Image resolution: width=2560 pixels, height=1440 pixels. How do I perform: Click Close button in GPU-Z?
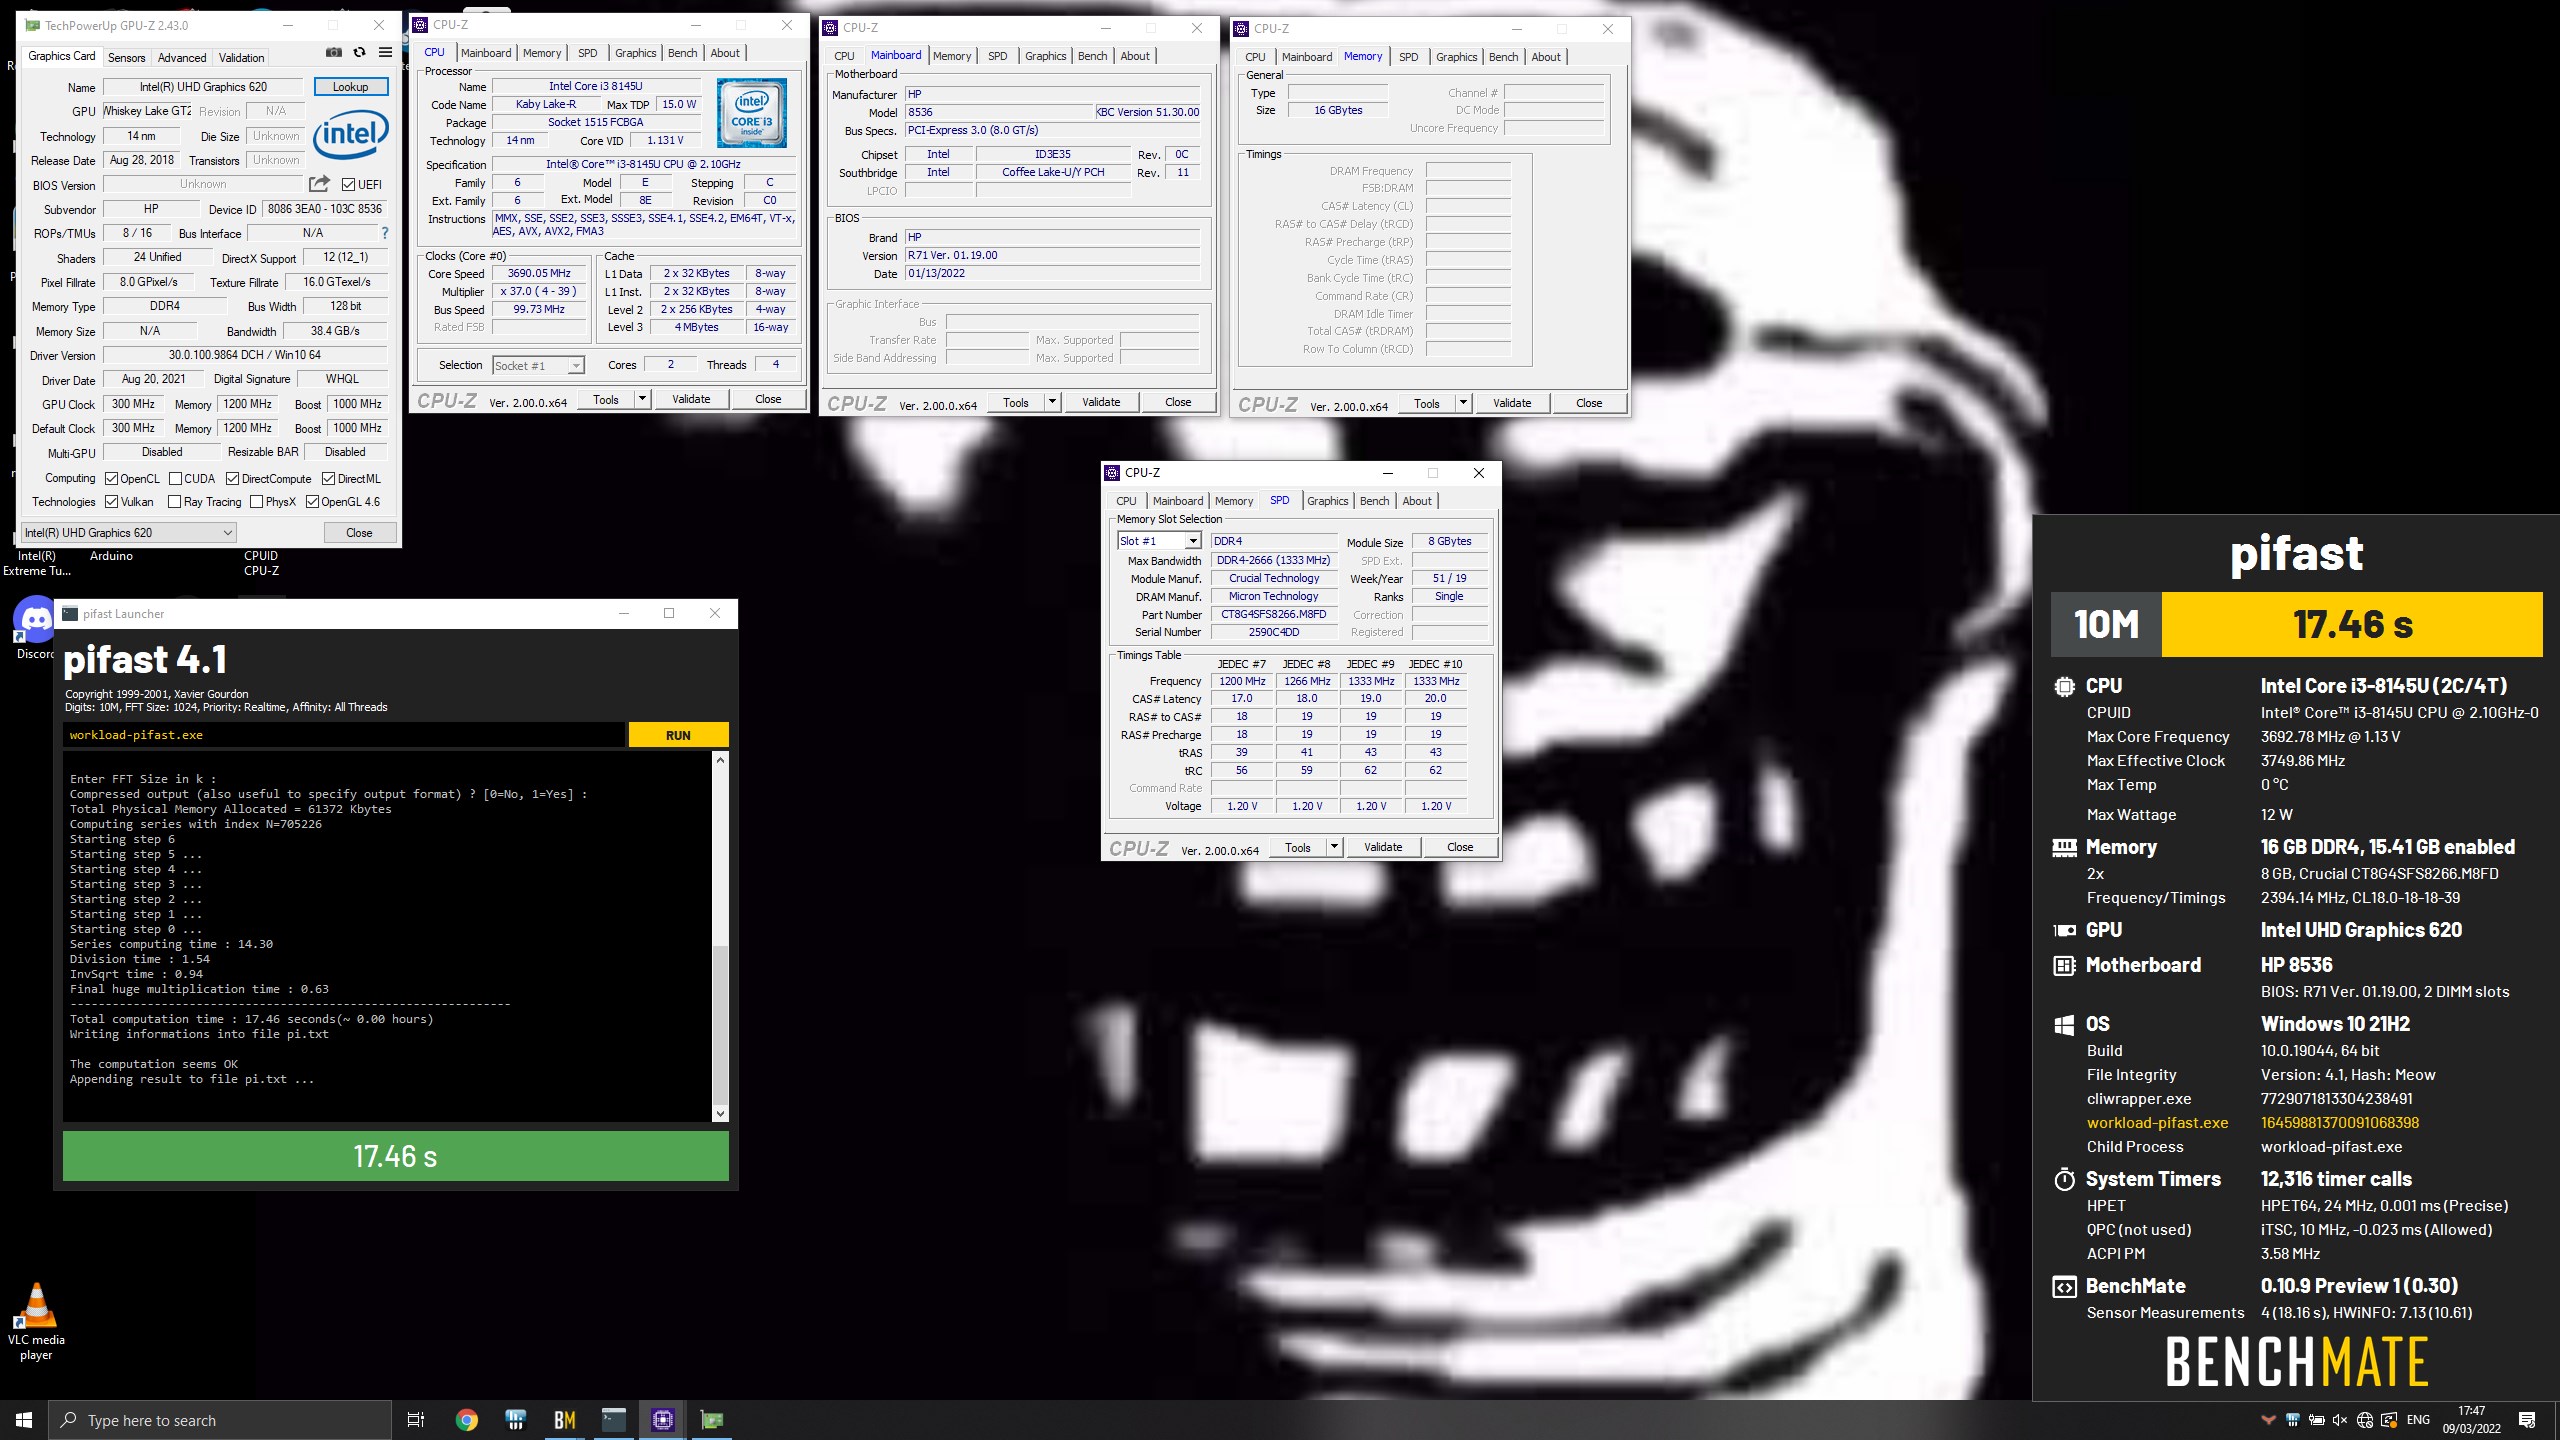[x=360, y=533]
